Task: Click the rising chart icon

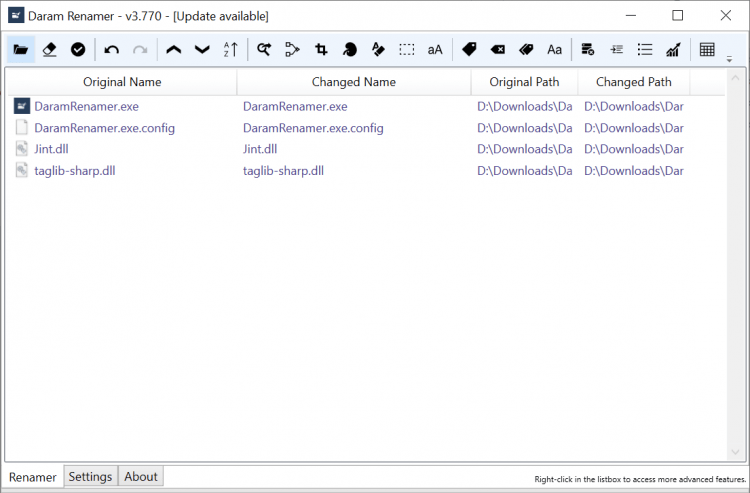Action: [673, 49]
